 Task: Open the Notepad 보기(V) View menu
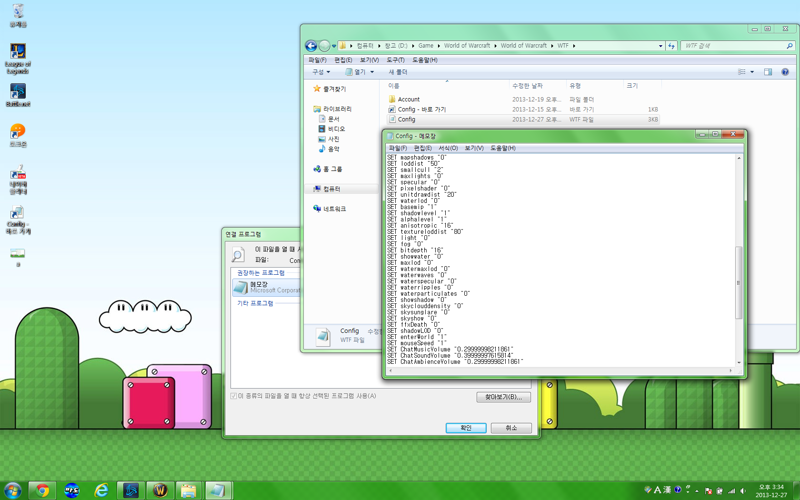click(474, 148)
